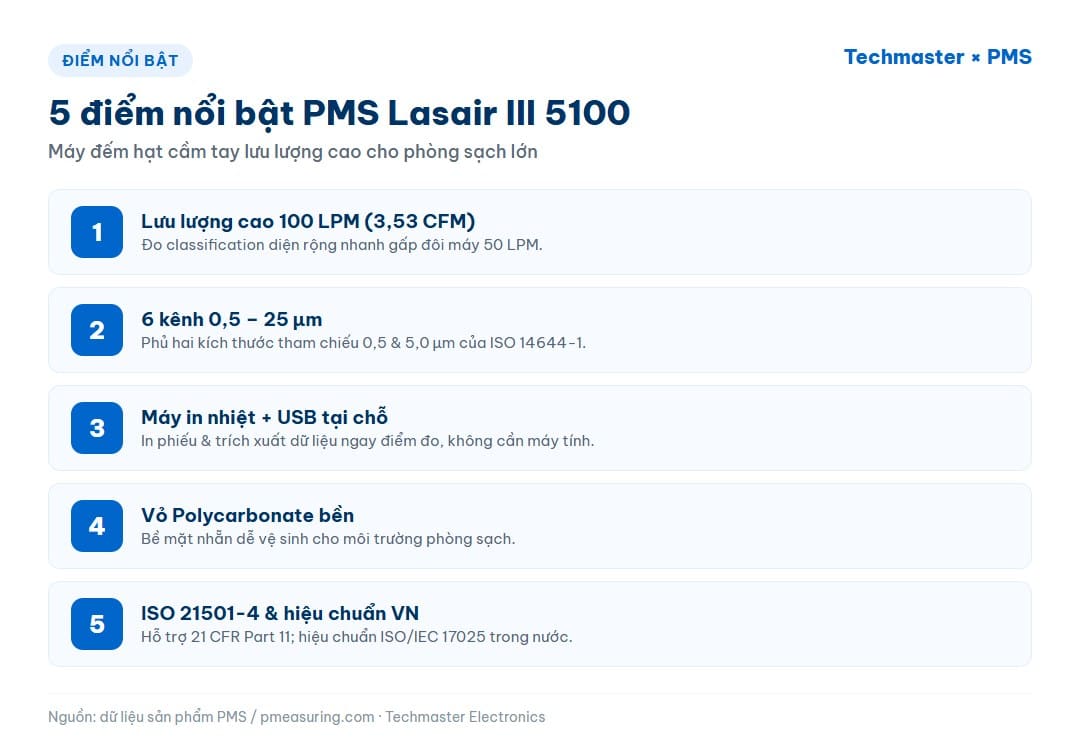The width and height of the screenshot is (1080, 753).
Task: Click title 'Lưu lượng cao 100 LPM (3,53 CFM)'
Action: tap(308, 221)
